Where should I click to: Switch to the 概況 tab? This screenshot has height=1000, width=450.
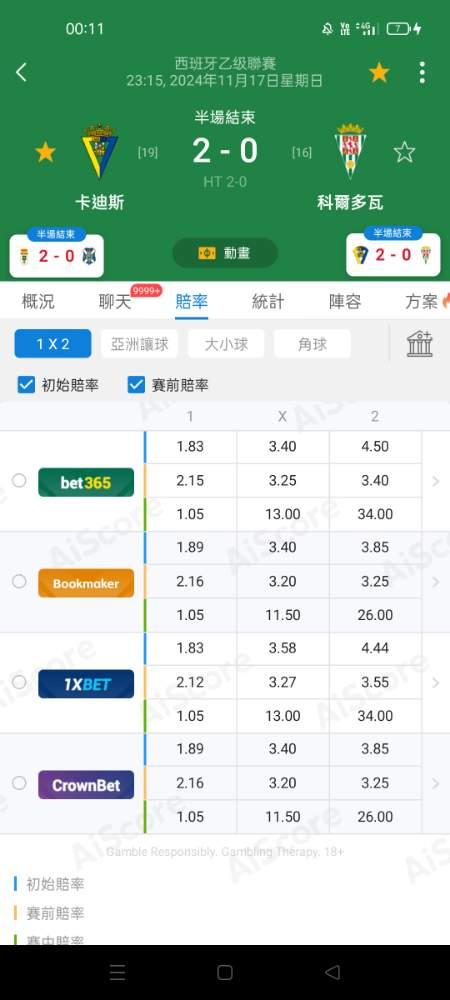tap(38, 302)
